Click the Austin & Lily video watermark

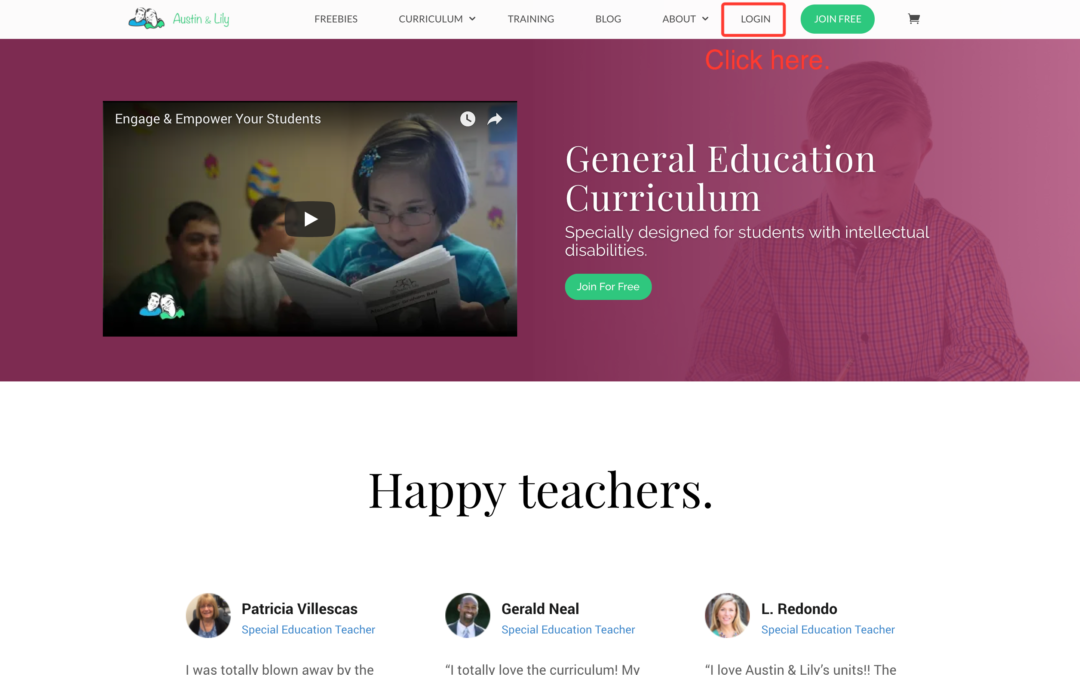(x=162, y=306)
